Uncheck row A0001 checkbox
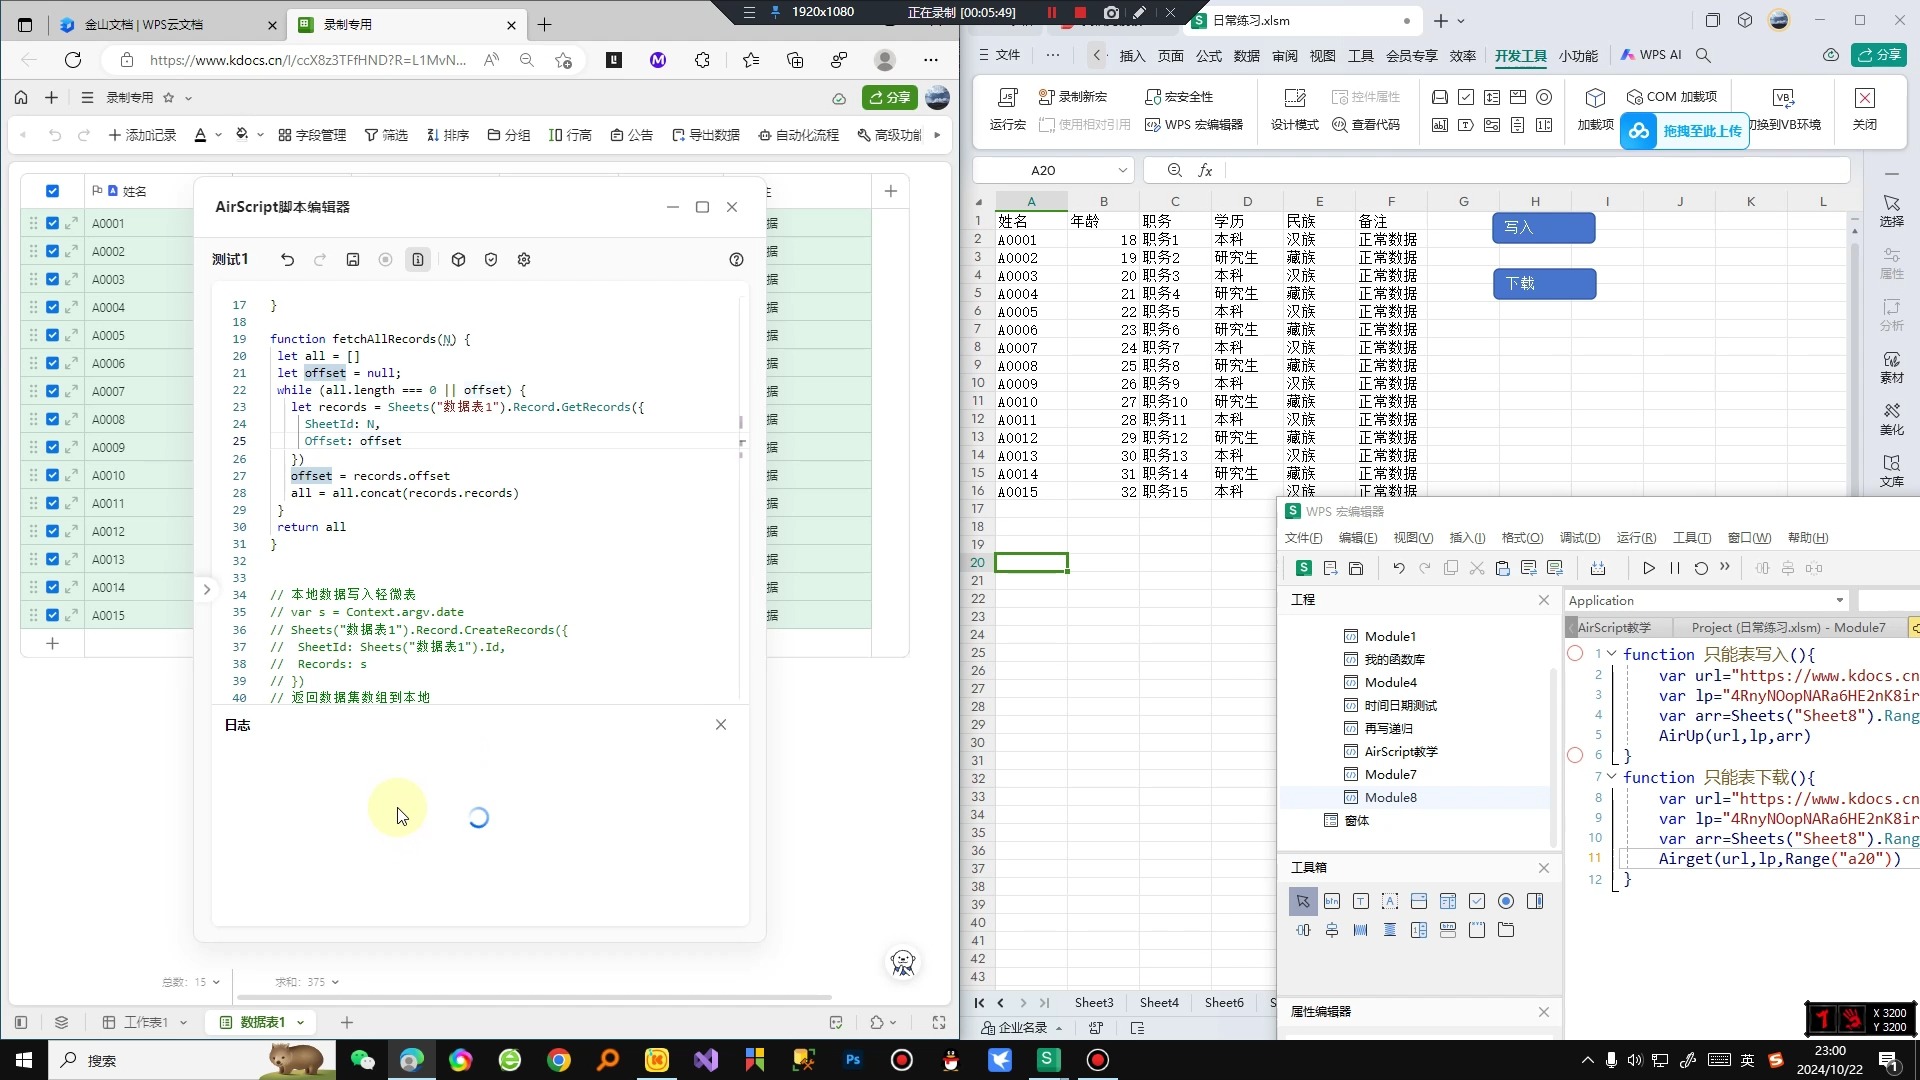 click(x=52, y=223)
